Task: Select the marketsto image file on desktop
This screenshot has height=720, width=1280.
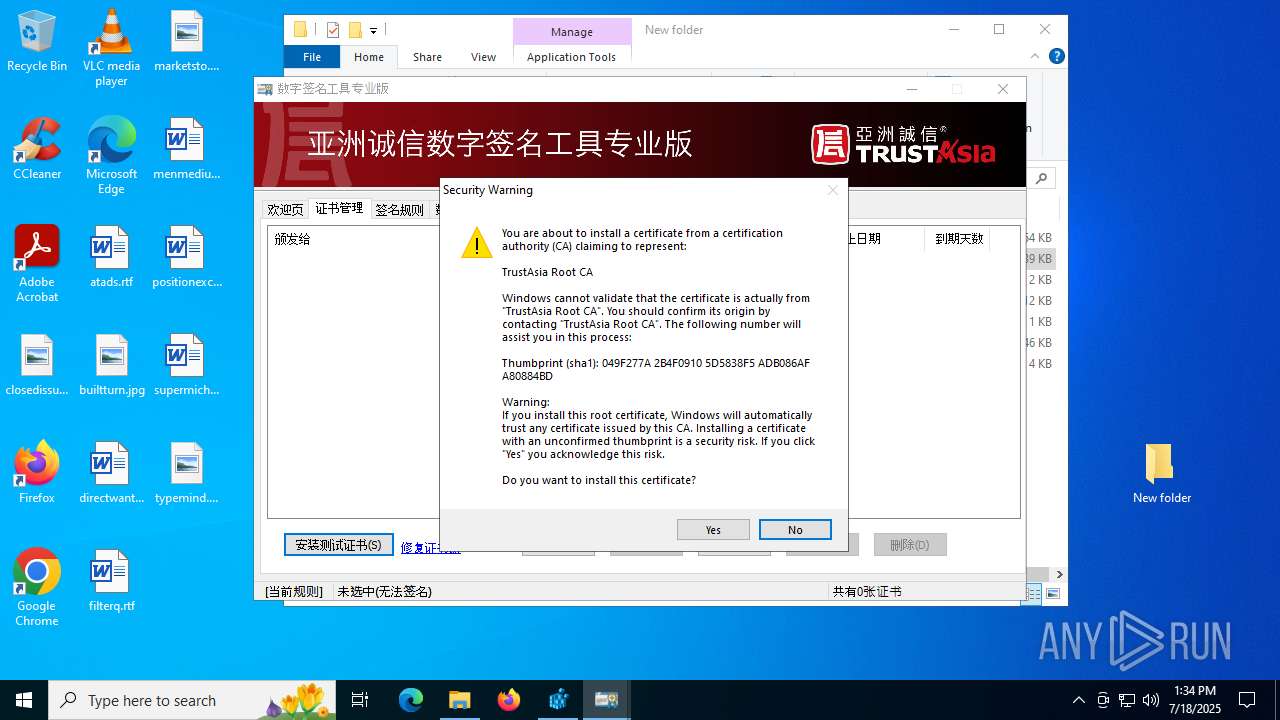Action: coord(186,42)
